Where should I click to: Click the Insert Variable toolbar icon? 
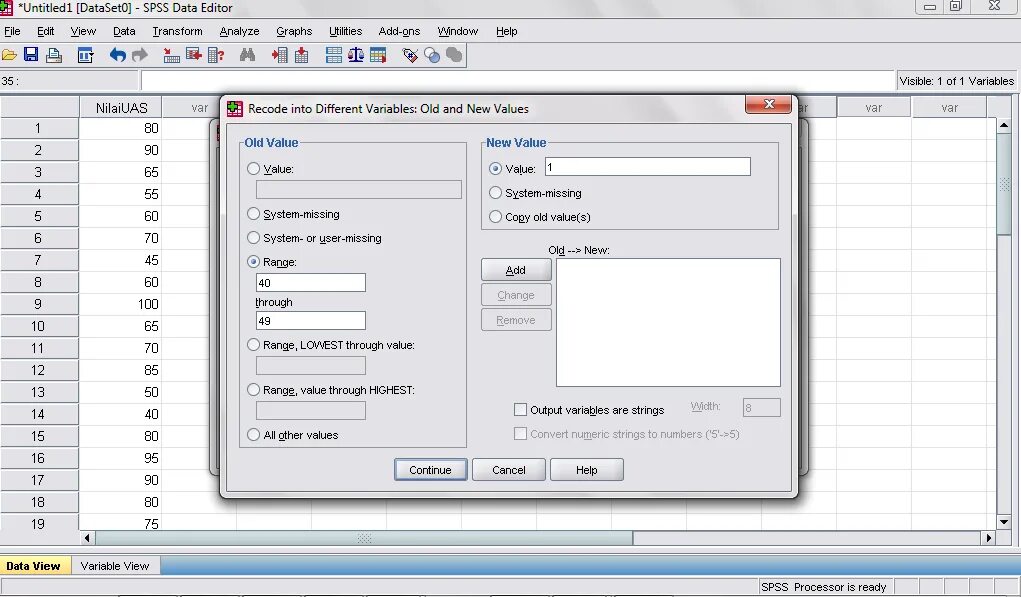(301, 56)
